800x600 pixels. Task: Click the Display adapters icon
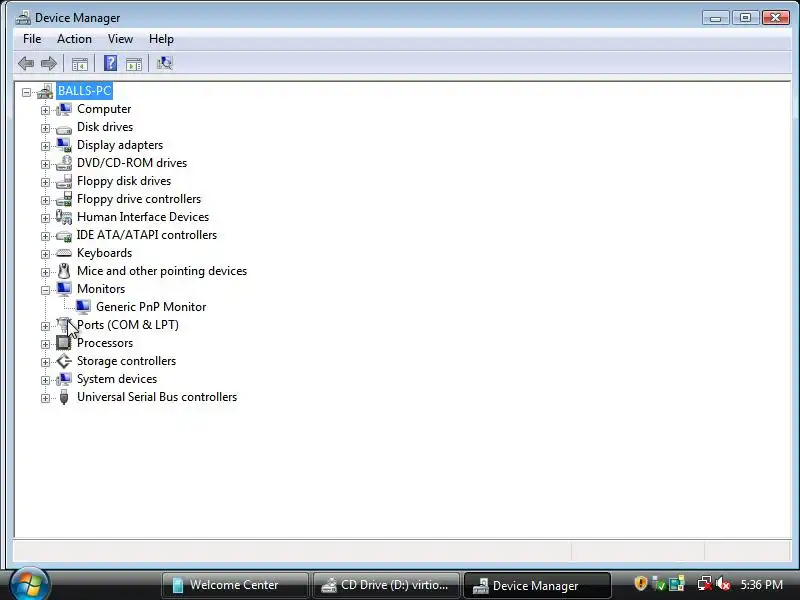64,145
